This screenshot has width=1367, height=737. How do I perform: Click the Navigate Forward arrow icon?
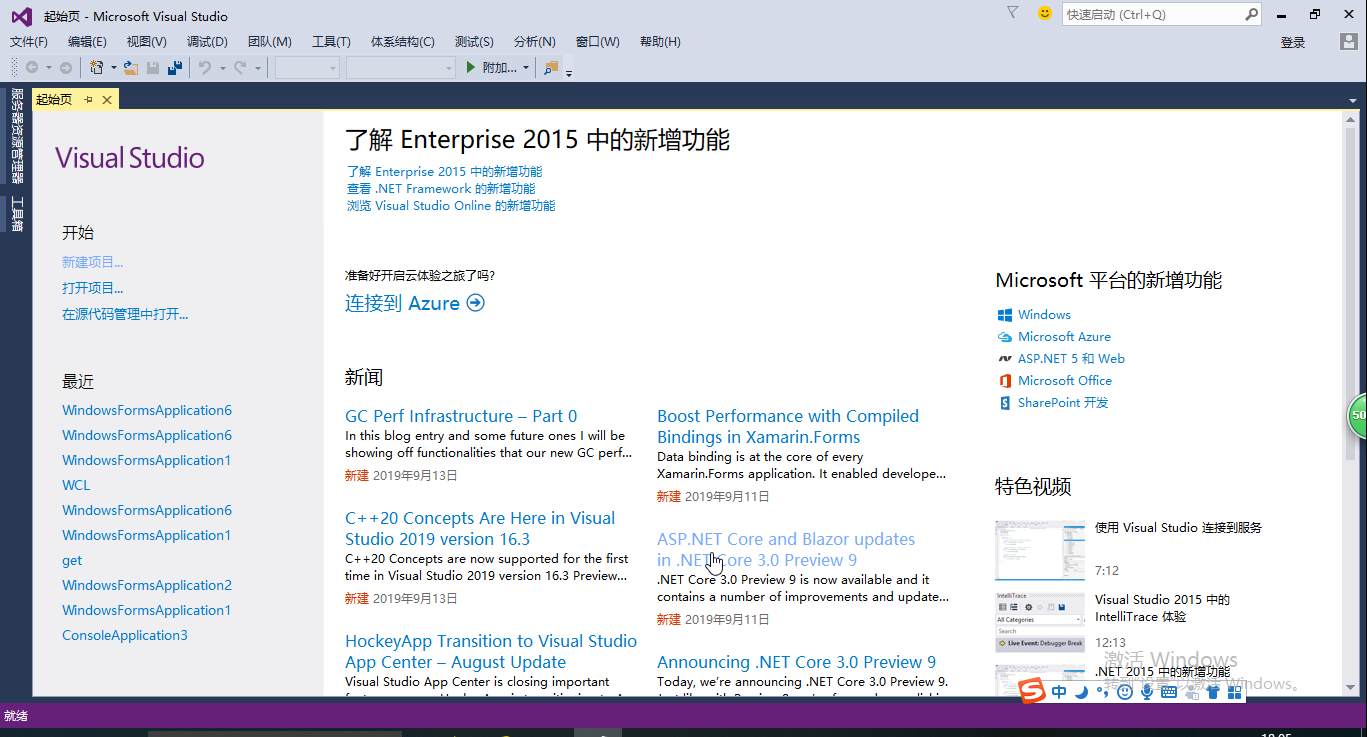[66, 68]
